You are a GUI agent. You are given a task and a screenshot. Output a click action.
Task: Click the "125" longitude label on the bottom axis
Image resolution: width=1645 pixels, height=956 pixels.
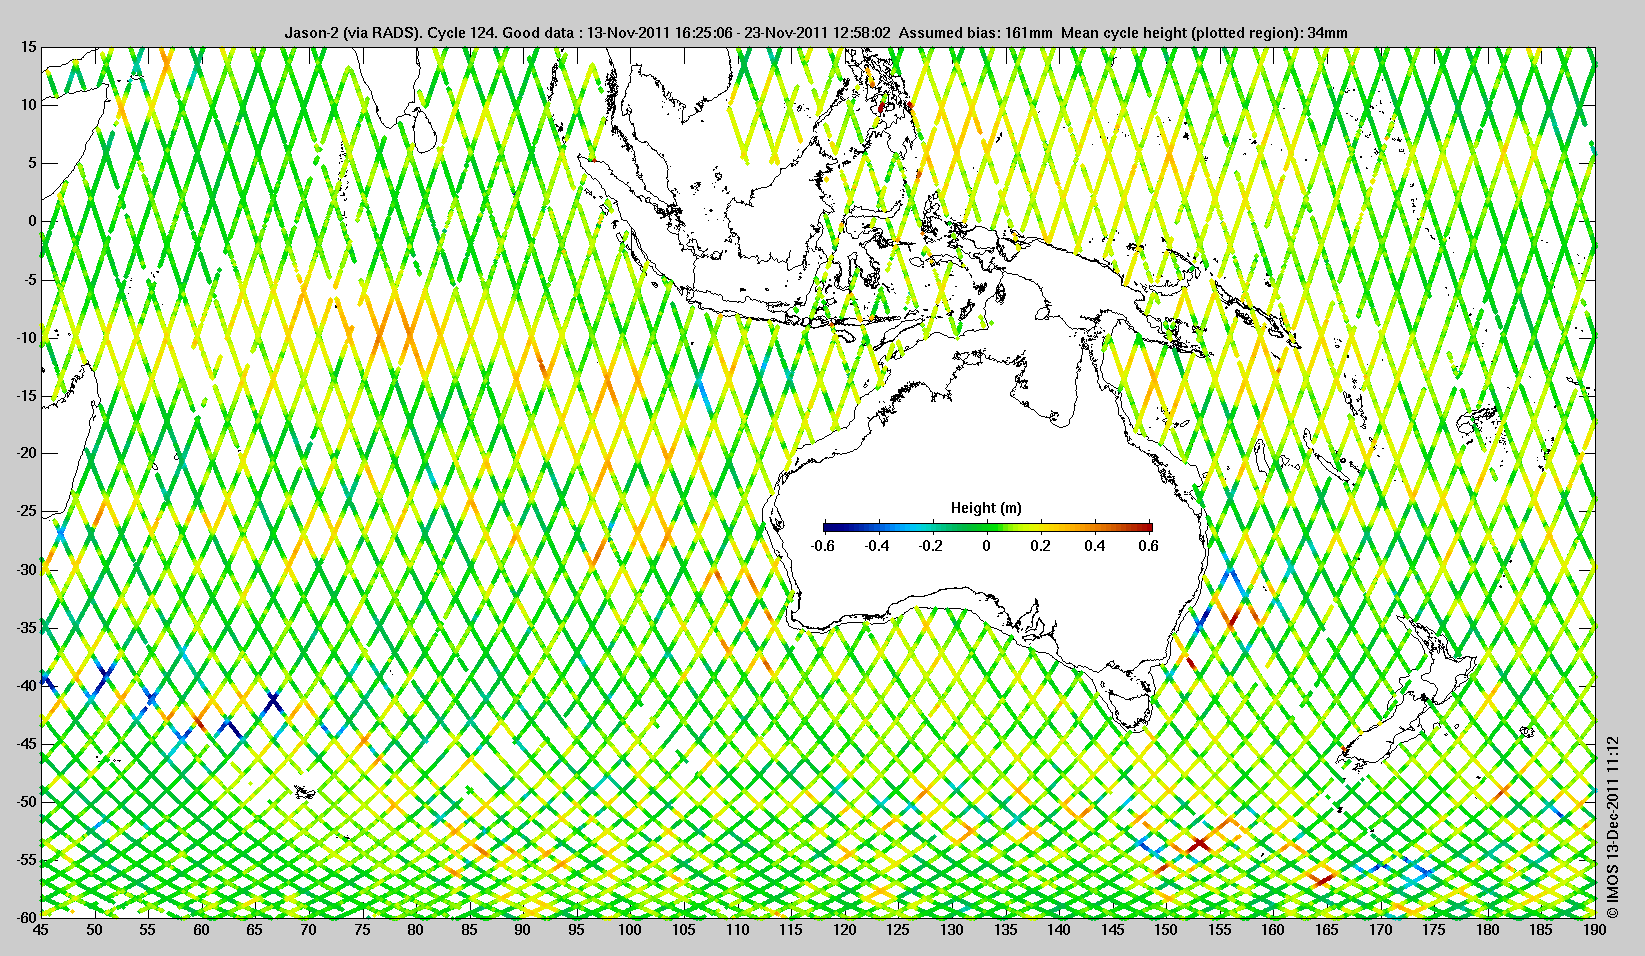(x=897, y=930)
